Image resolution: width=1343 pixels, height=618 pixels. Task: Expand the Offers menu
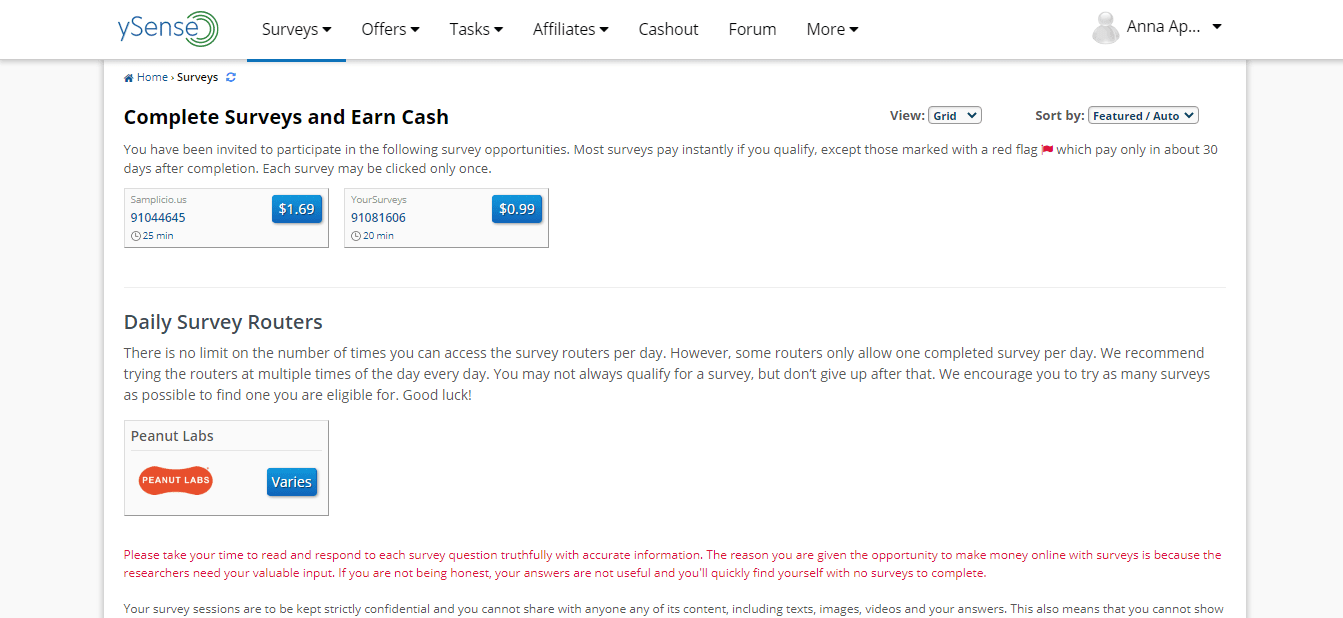[x=390, y=29]
